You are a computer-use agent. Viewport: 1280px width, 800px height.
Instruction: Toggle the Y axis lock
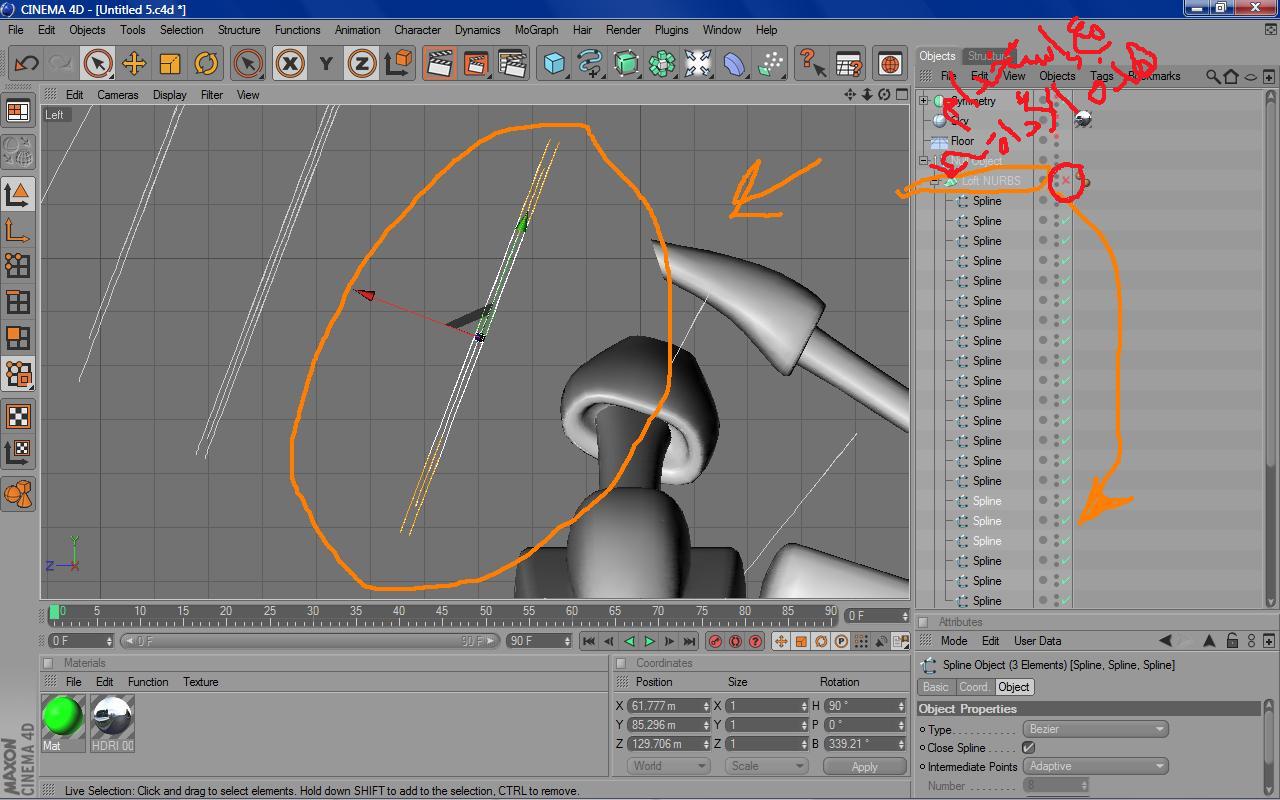tap(326, 63)
